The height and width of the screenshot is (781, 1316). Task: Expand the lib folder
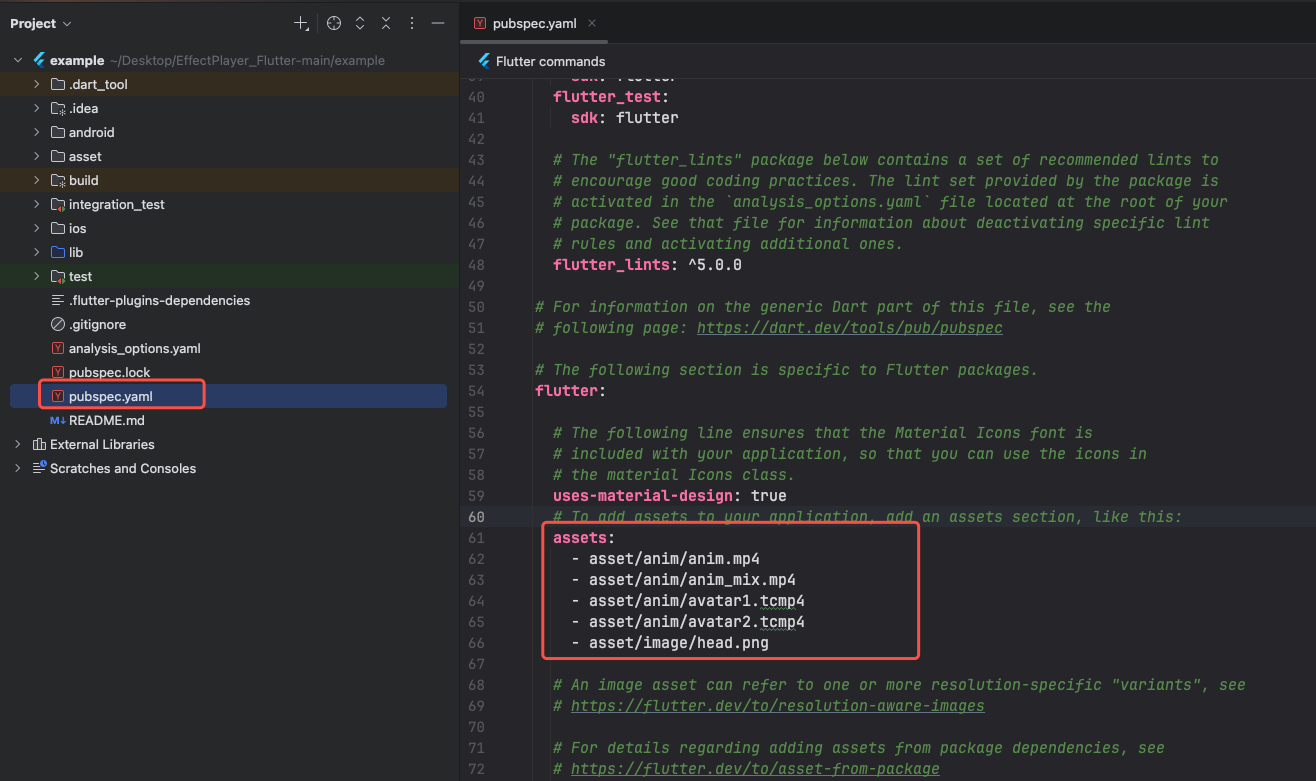coord(37,252)
